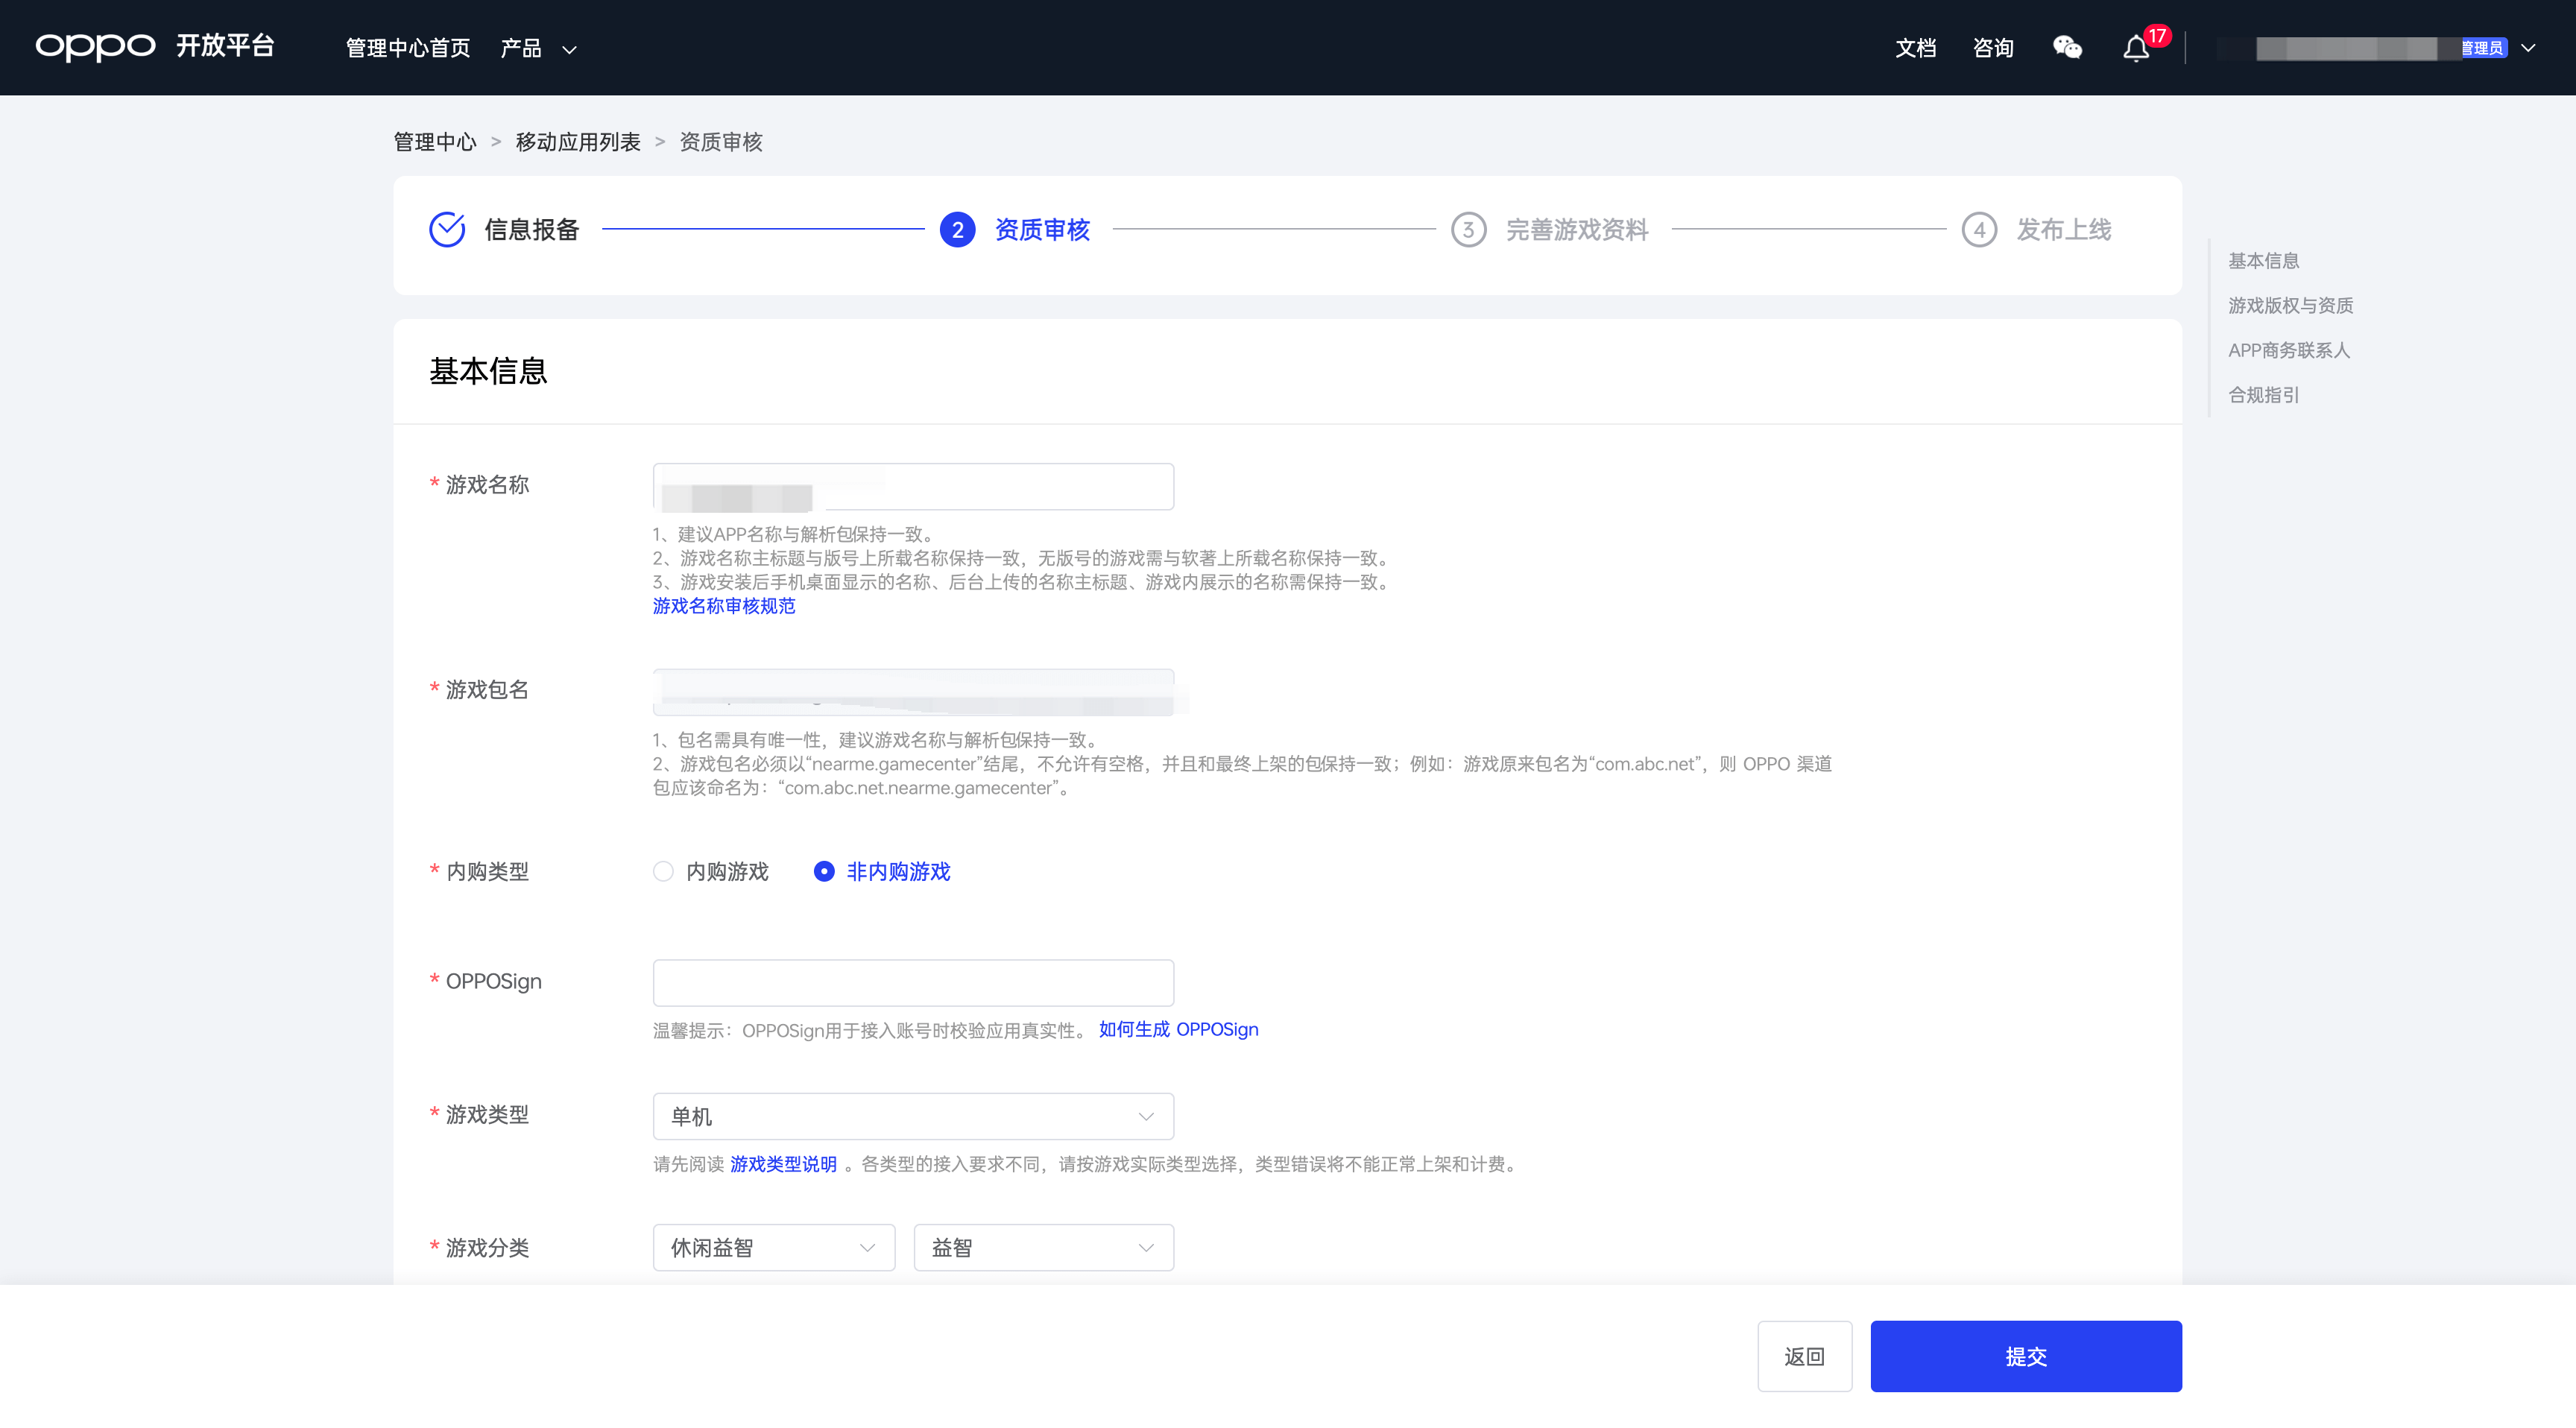Click the empty OPPOSign input field

[x=913, y=982]
